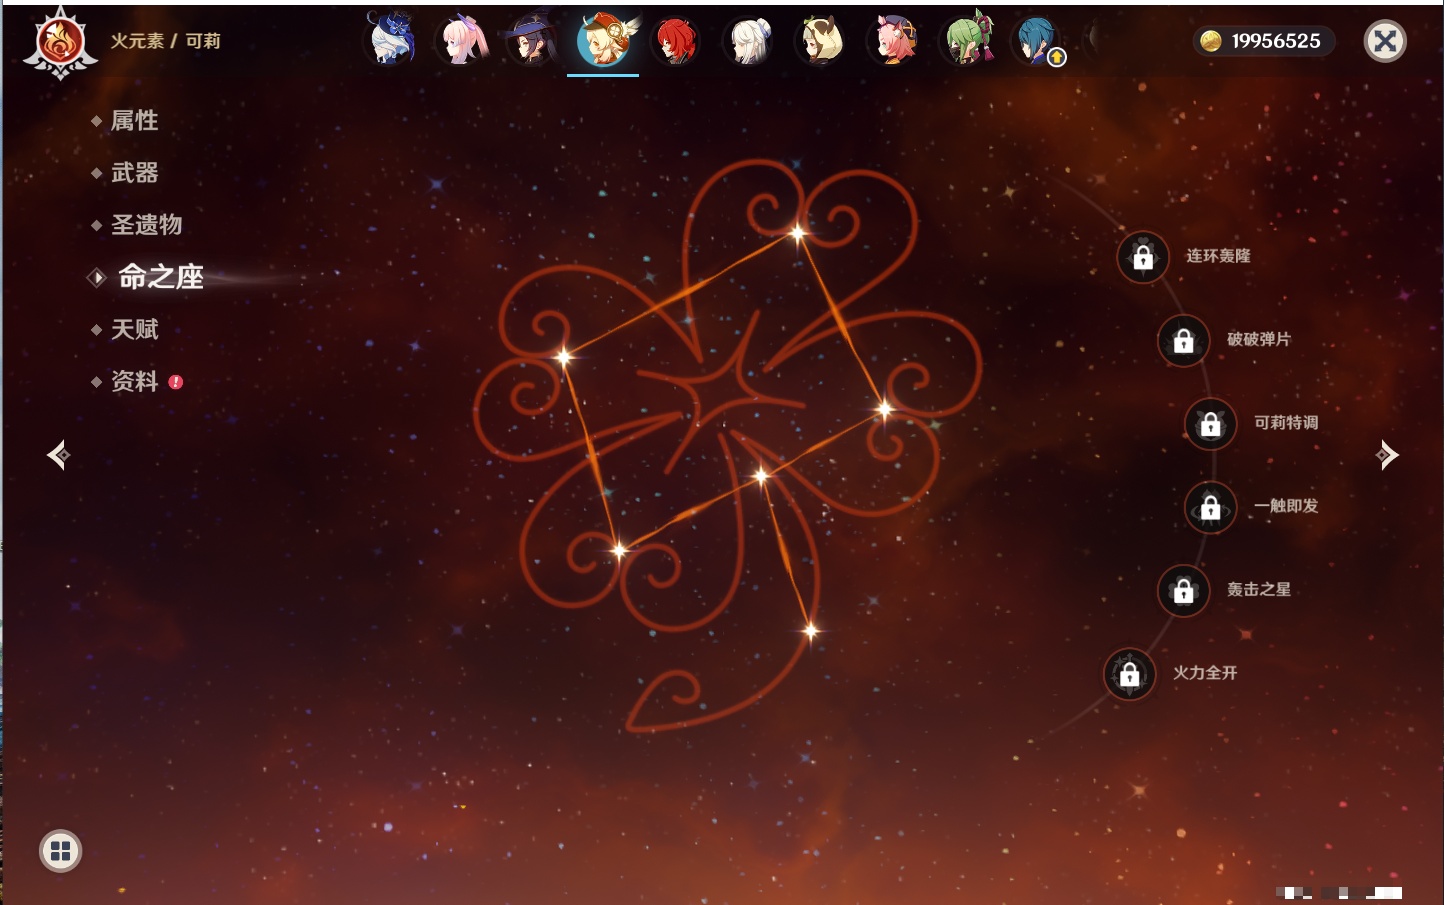
Task: Open the locked 破破弹片 constellation node
Action: (1183, 340)
